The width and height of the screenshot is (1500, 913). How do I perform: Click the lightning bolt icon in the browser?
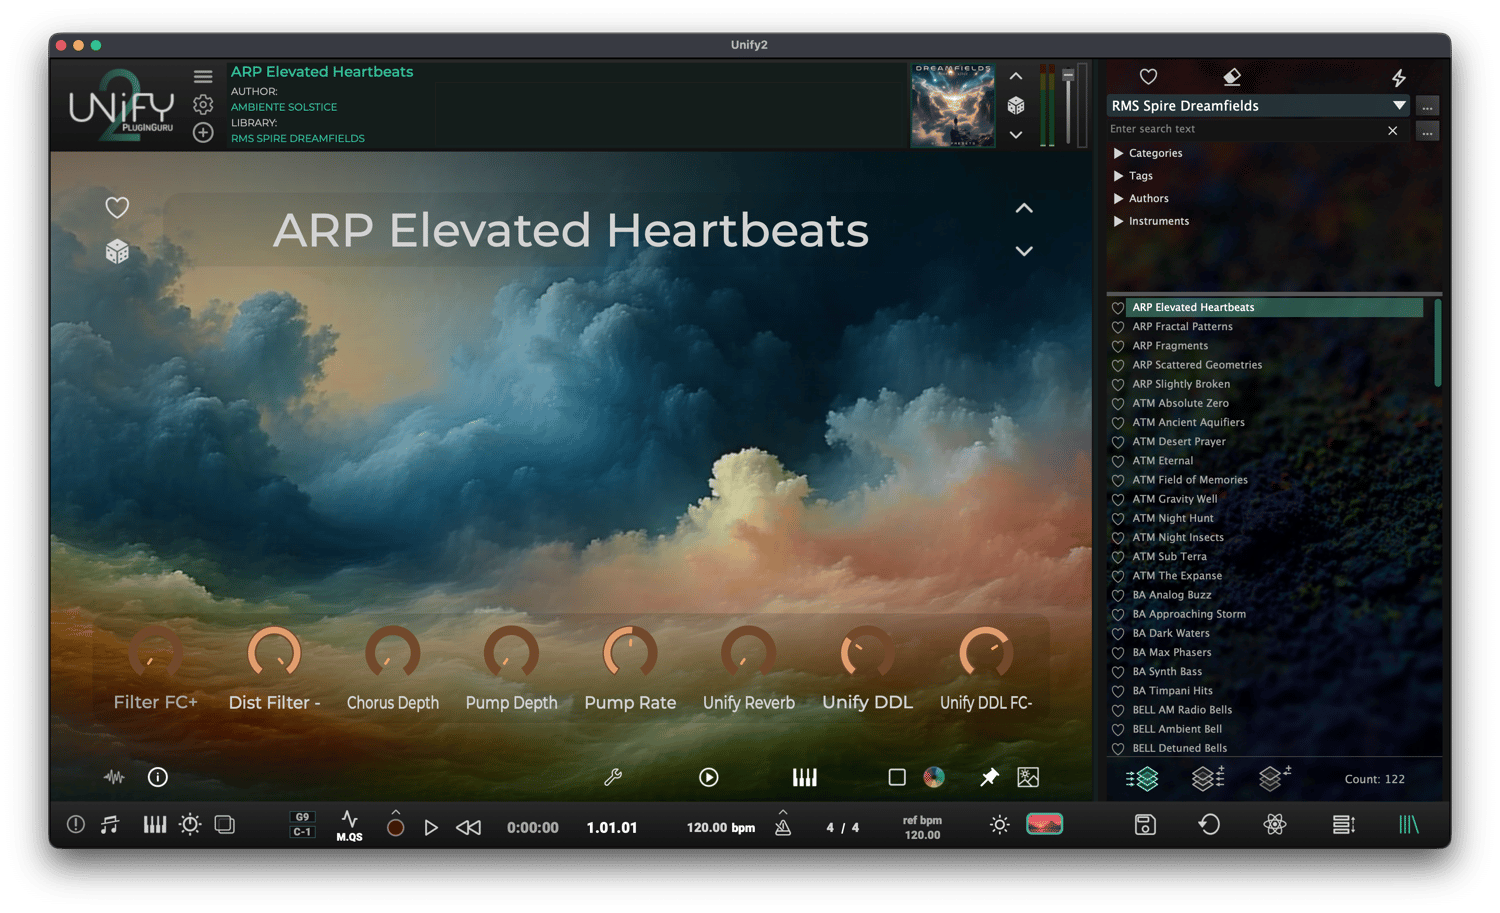tap(1399, 77)
